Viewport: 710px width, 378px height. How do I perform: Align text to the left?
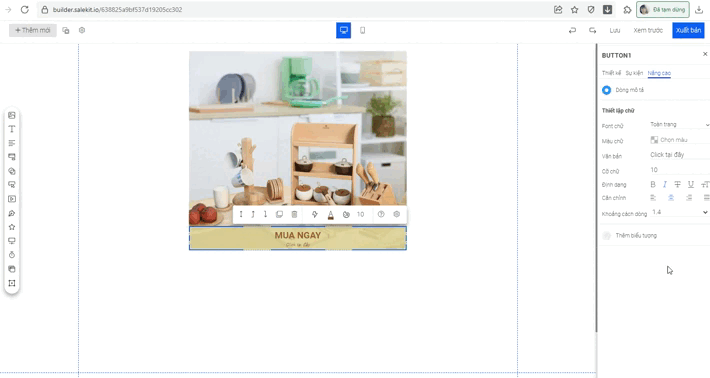point(653,198)
